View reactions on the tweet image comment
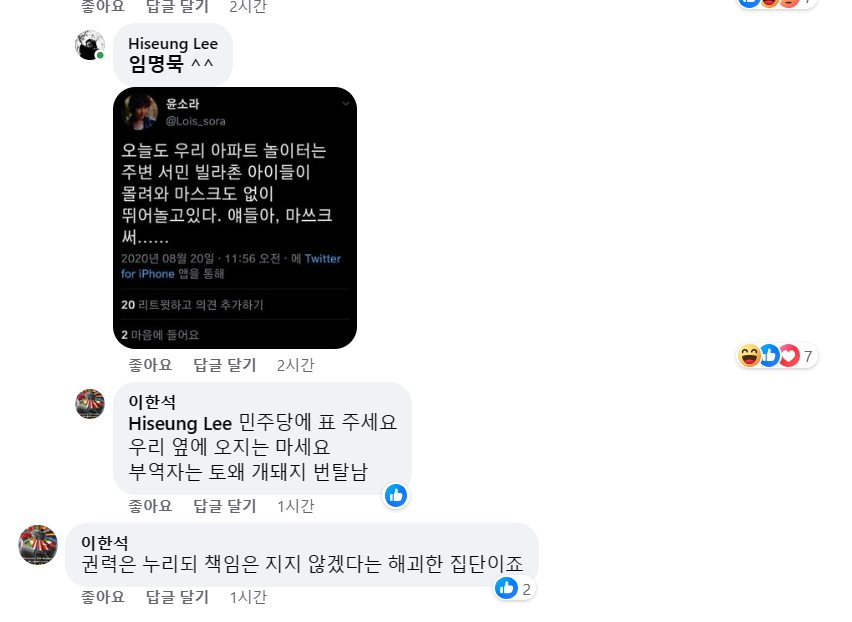The image size is (852, 622). (776, 356)
